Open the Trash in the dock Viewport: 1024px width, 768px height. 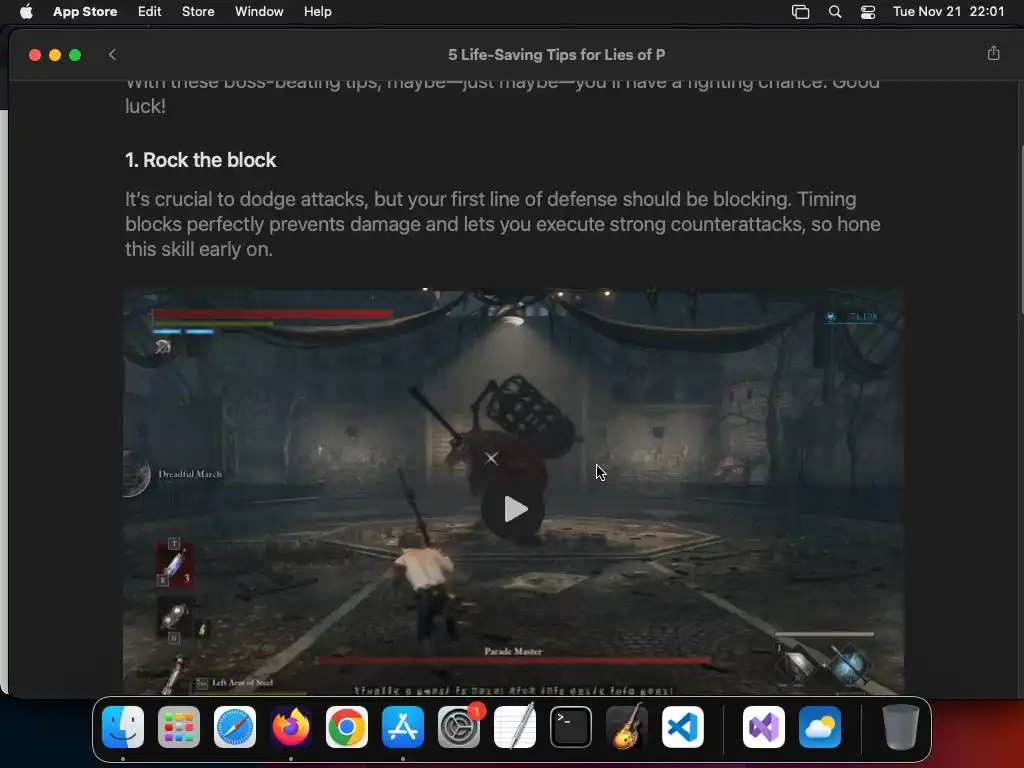point(901,726)
